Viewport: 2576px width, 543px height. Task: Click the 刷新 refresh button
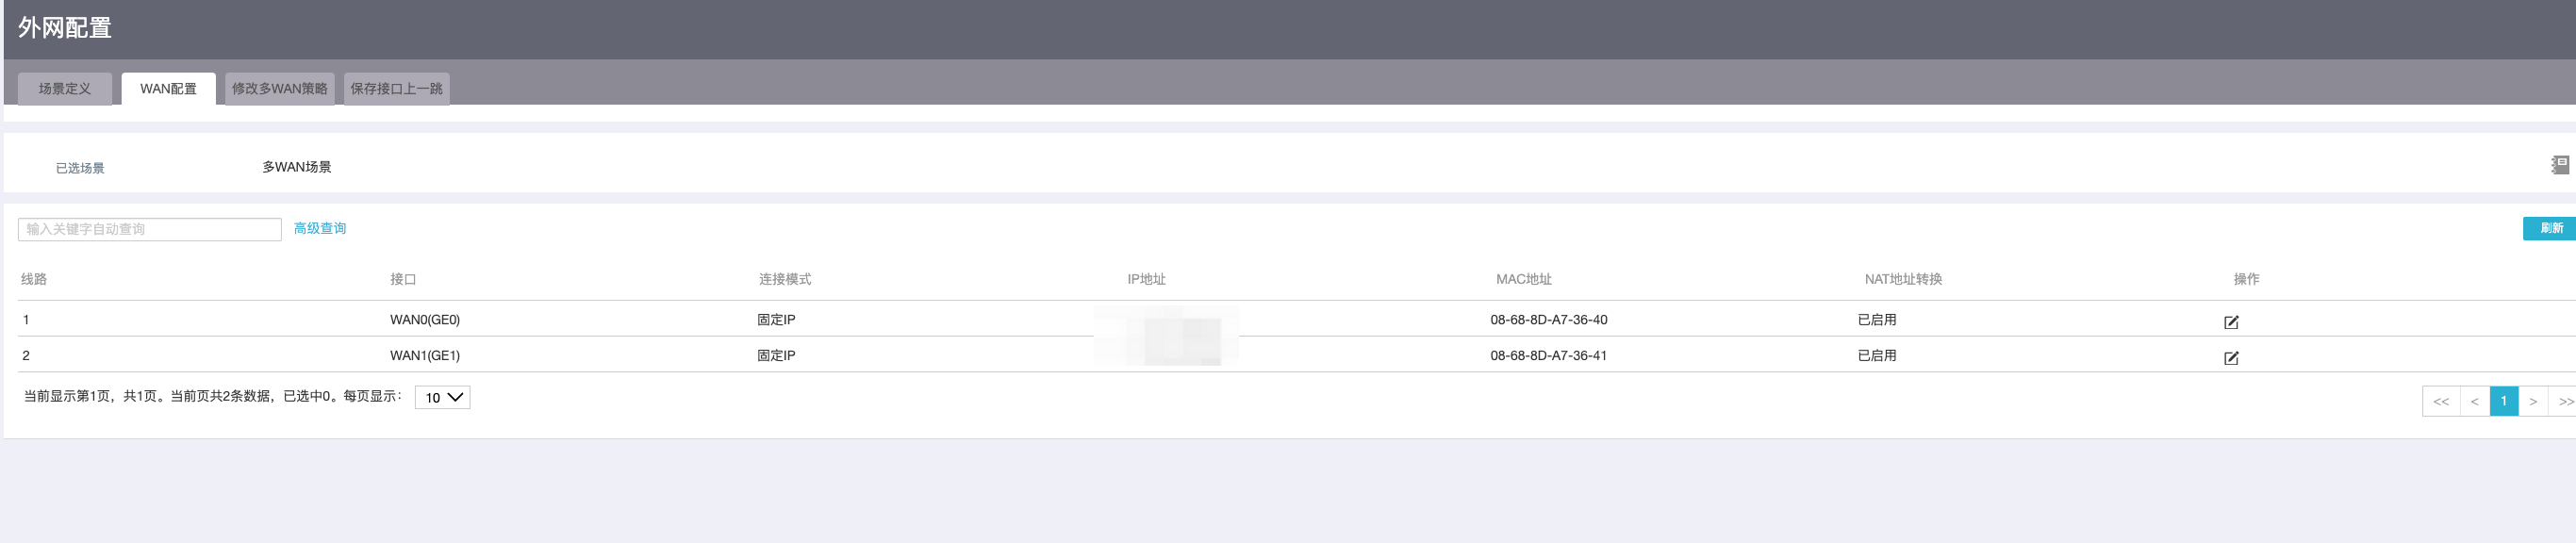click(2550, 228)
